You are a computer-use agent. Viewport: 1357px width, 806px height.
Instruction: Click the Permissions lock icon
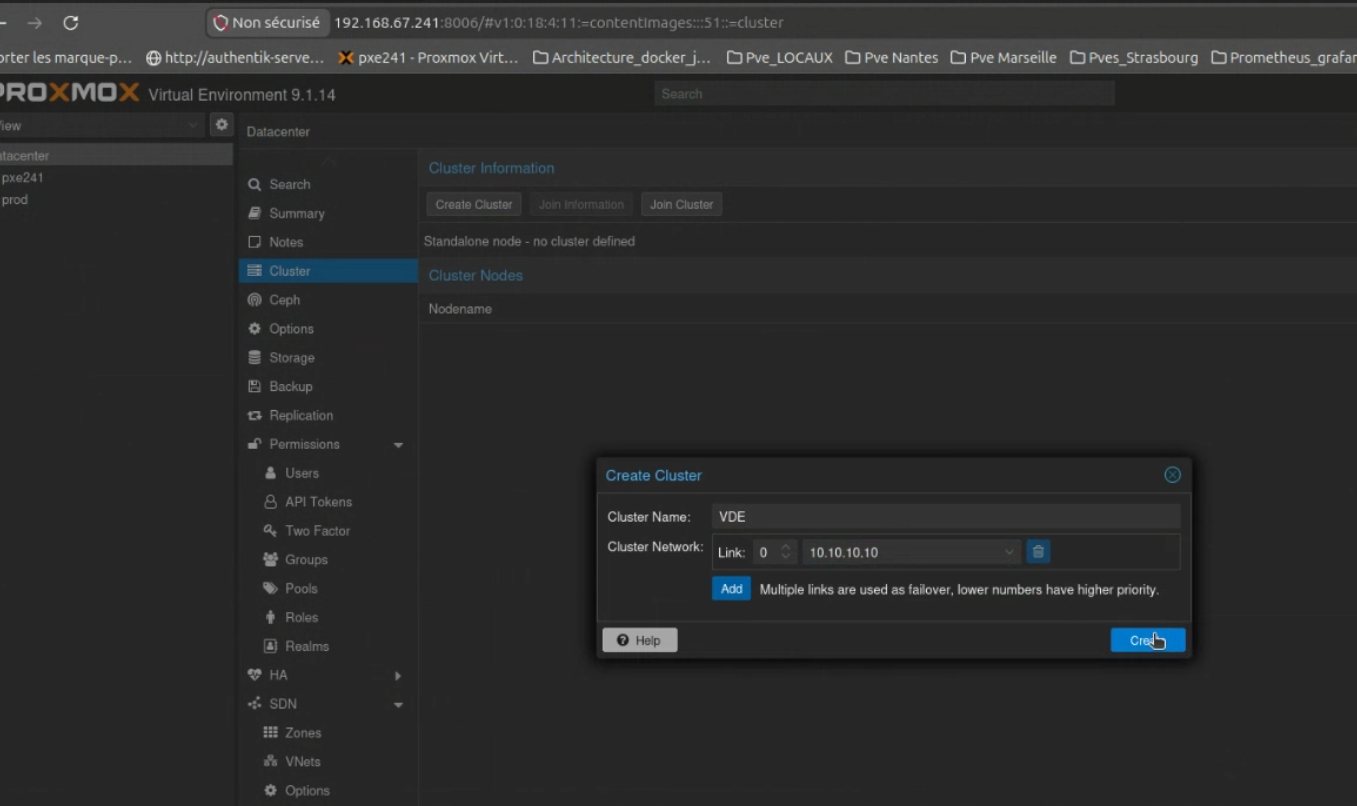coord(254,444)
